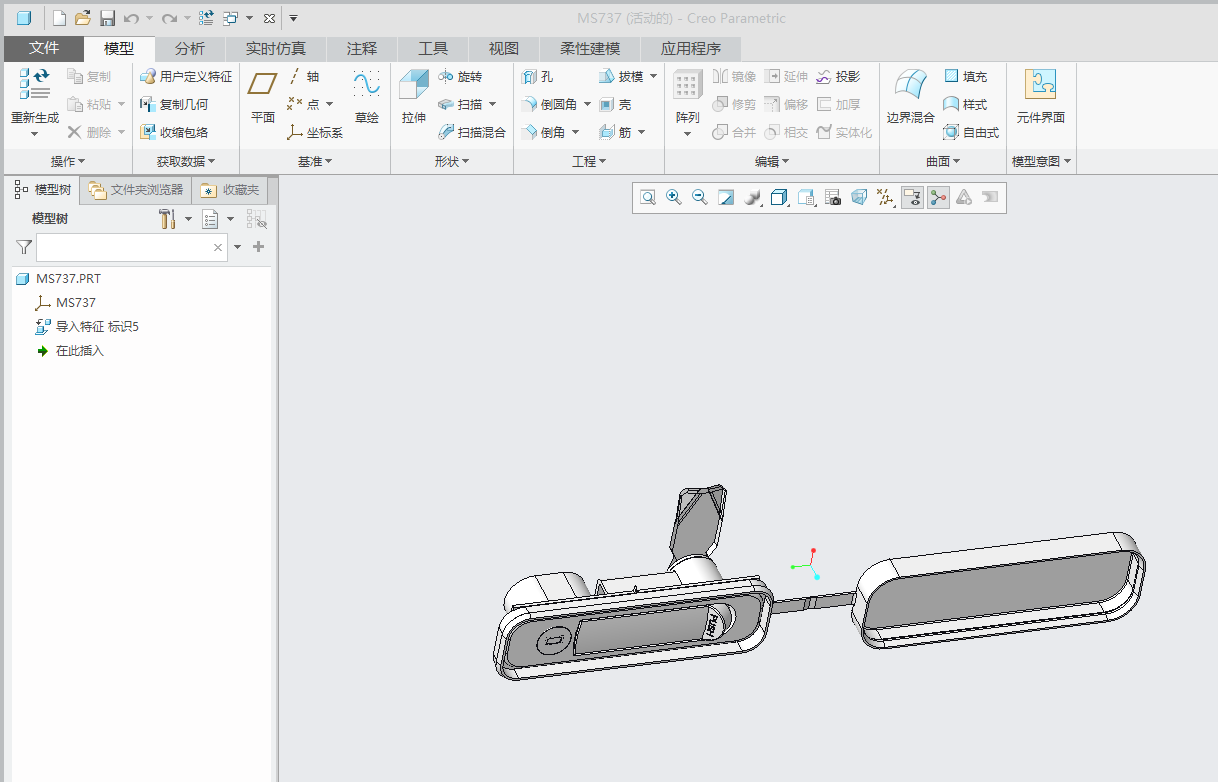Open the 自由式 (Freestyle) tool
This screenshot has width=1218, height=782.
click(971, 132)
